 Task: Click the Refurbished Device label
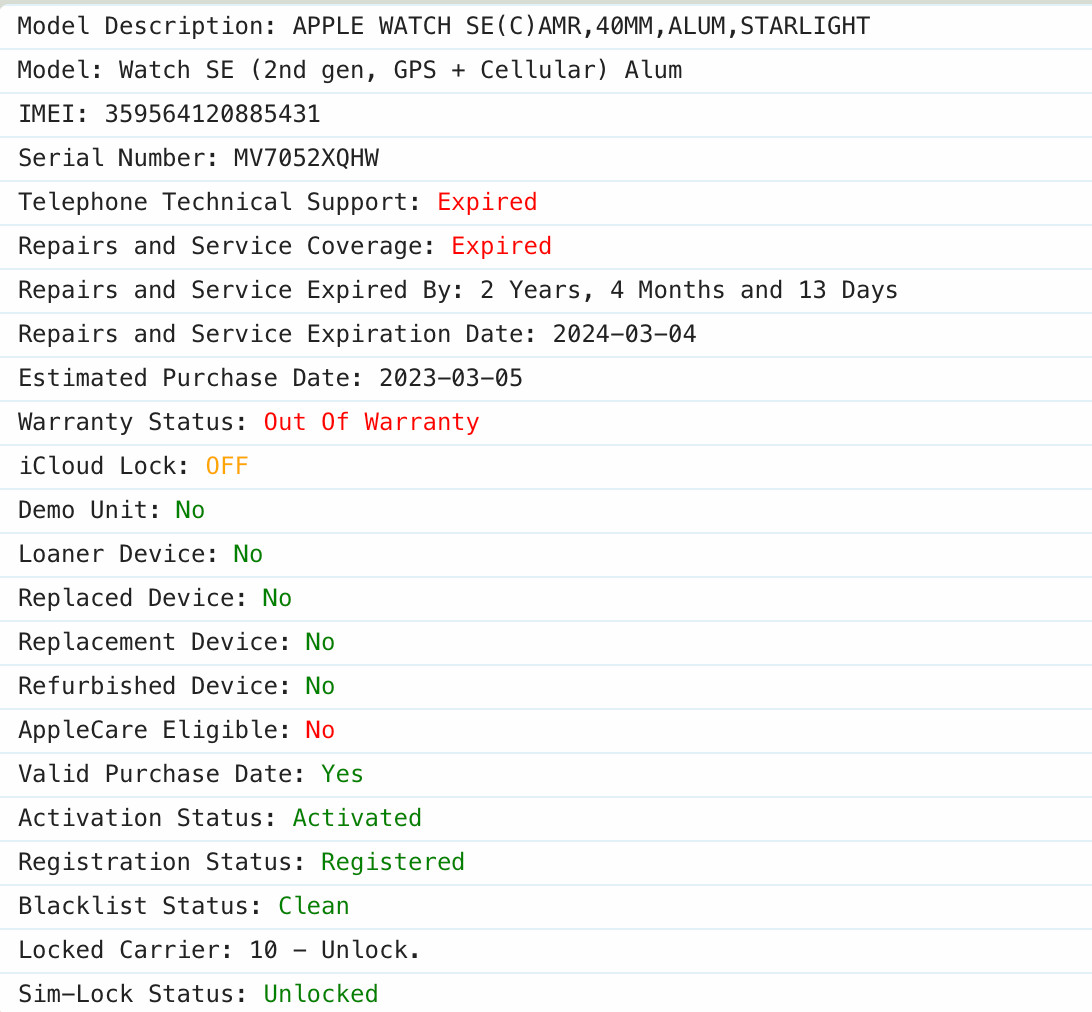[x=154, y=685]
